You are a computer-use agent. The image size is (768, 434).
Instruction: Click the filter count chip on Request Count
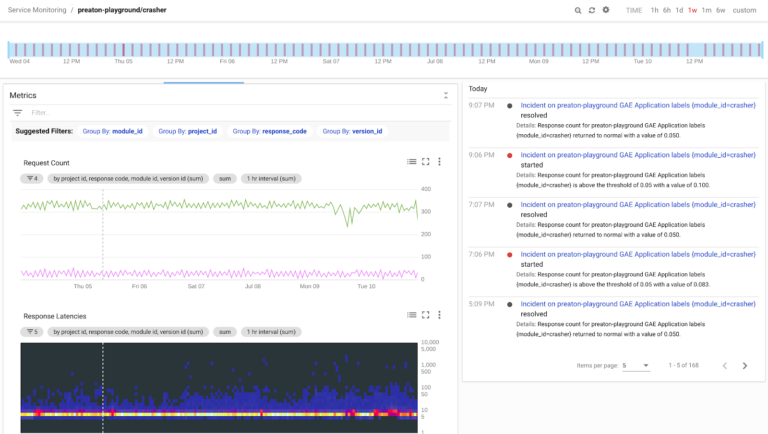pos(32,179)
